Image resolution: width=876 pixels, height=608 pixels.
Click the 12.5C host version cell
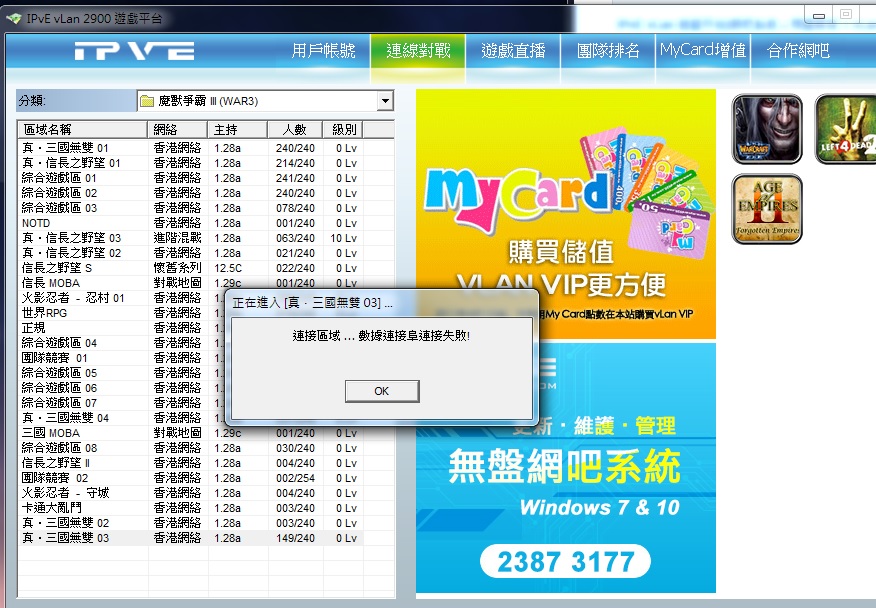[x=228, y=268]
